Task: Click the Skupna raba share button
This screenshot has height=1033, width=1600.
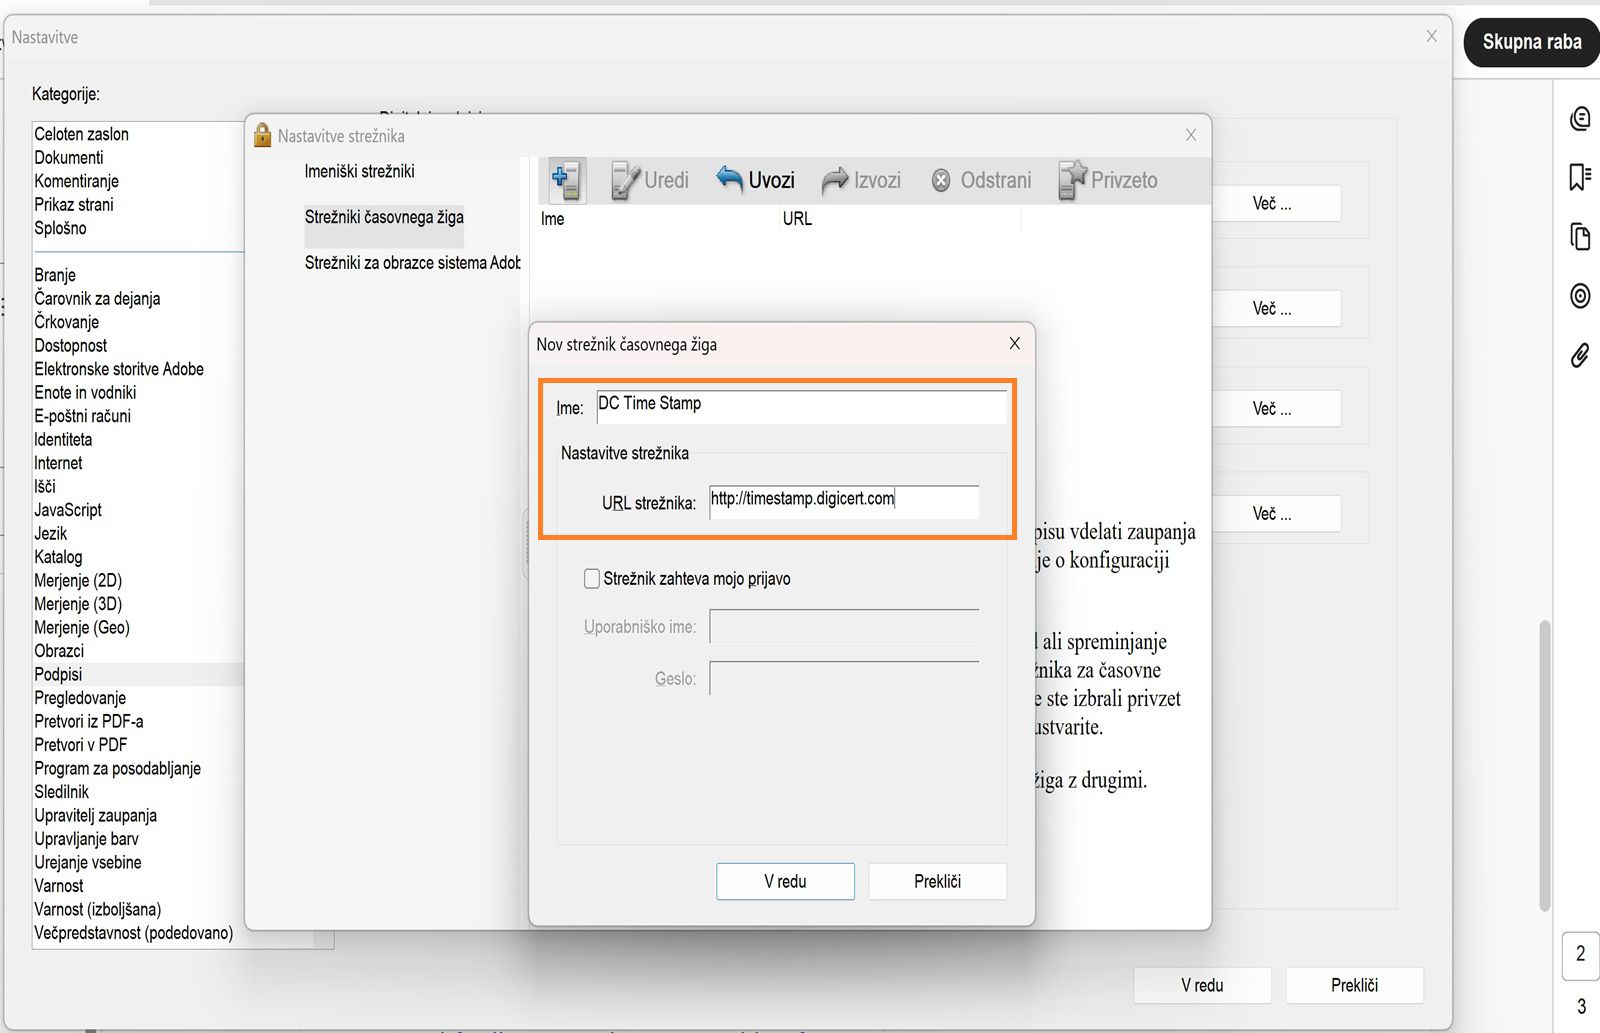Action: pos(1532,42)
